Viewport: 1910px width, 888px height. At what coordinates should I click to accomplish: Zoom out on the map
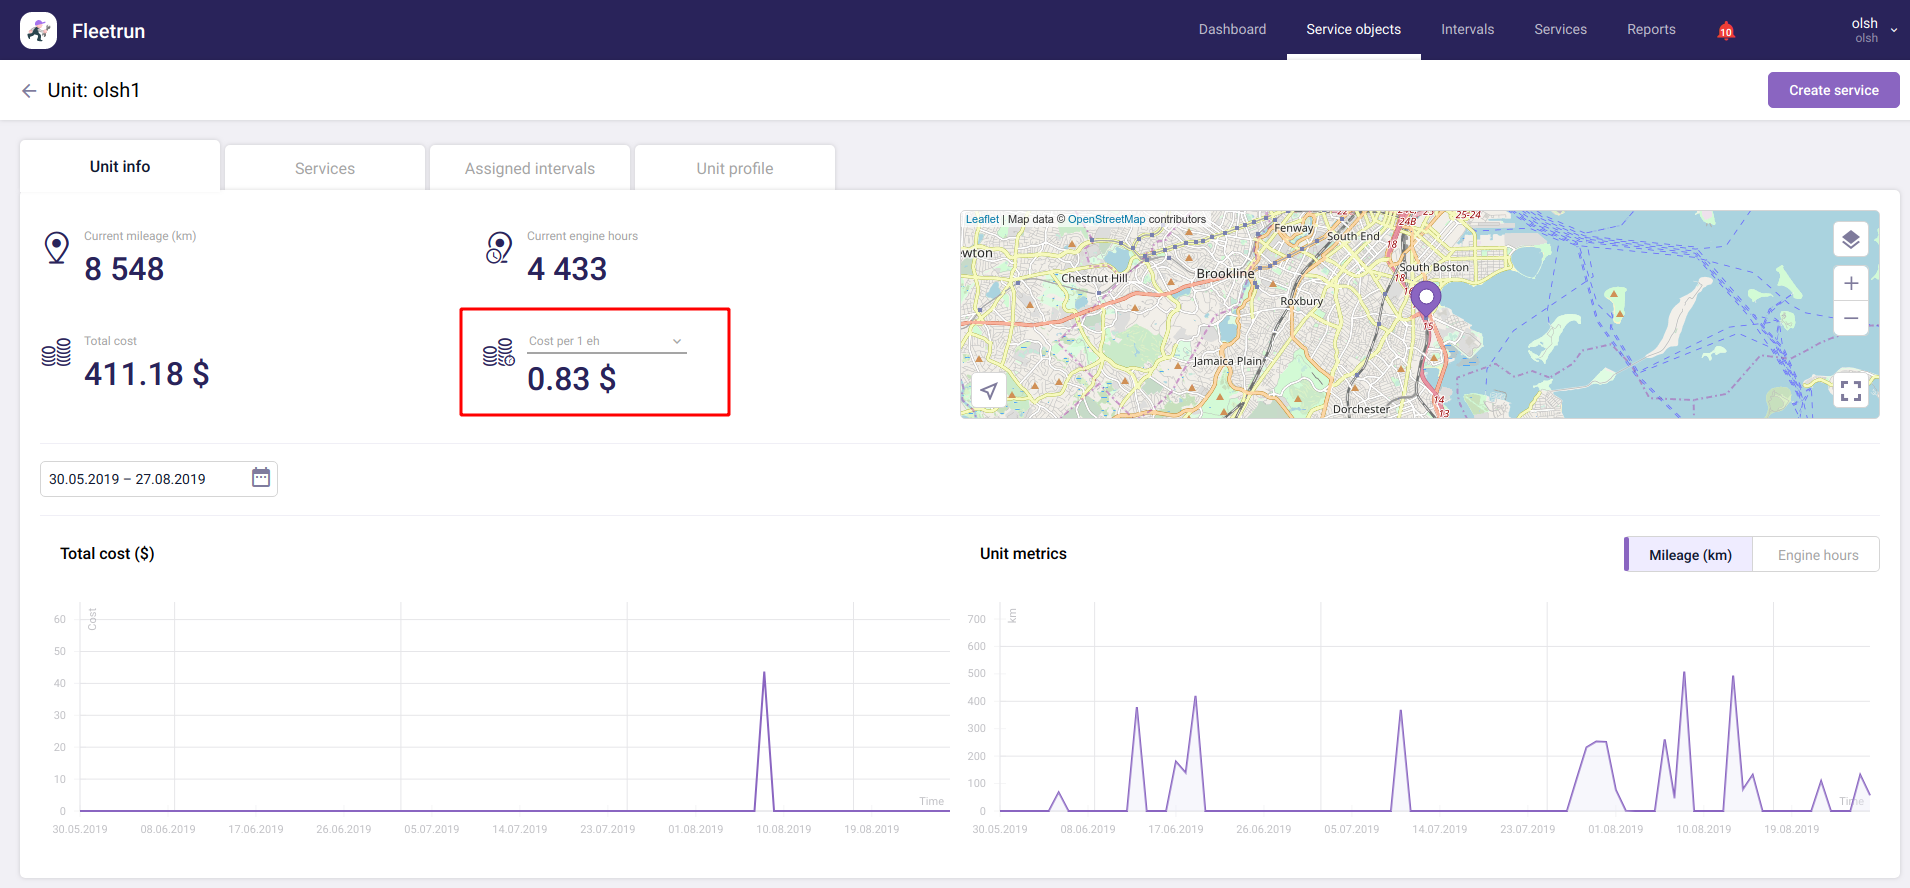(1850, 319)
